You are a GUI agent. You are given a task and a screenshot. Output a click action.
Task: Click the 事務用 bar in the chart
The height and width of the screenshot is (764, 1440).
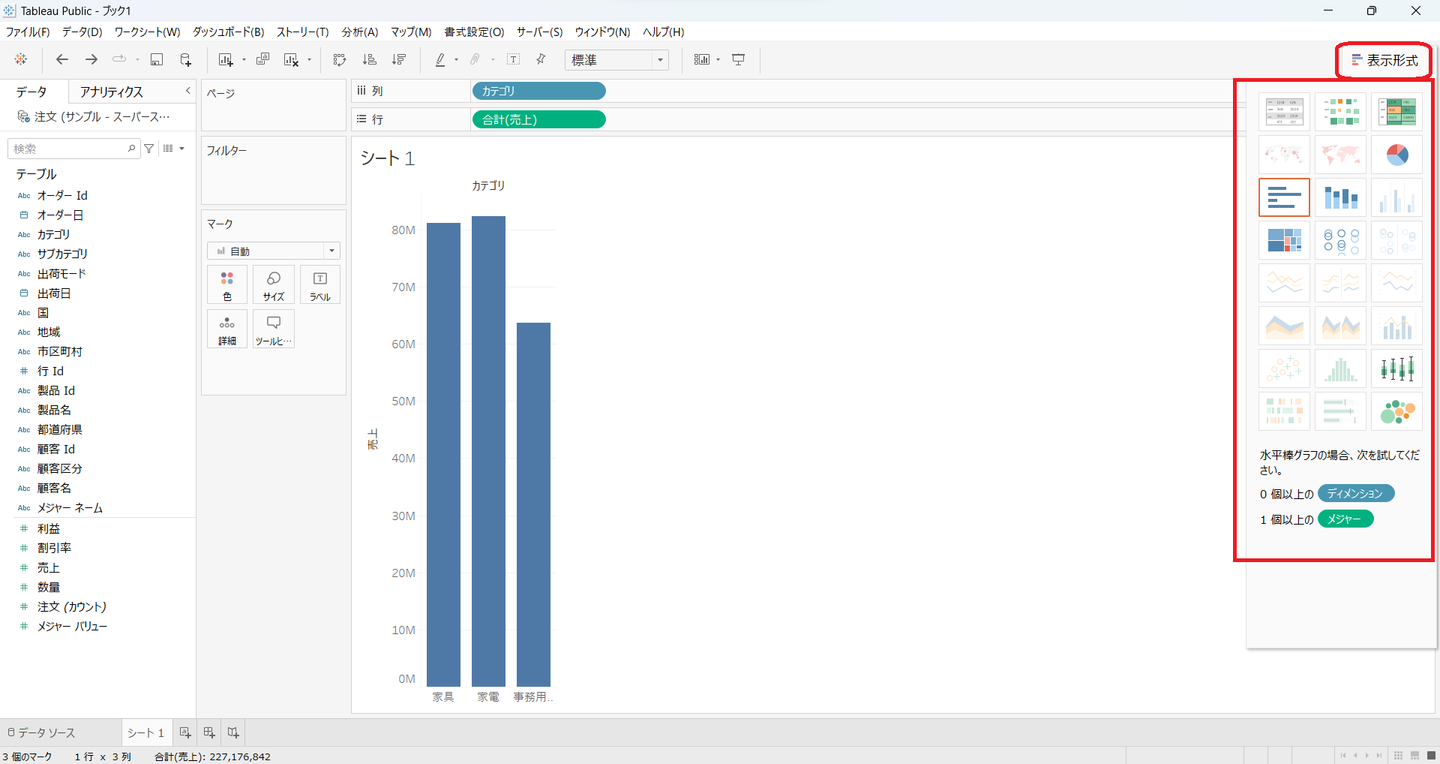point(533,504)
